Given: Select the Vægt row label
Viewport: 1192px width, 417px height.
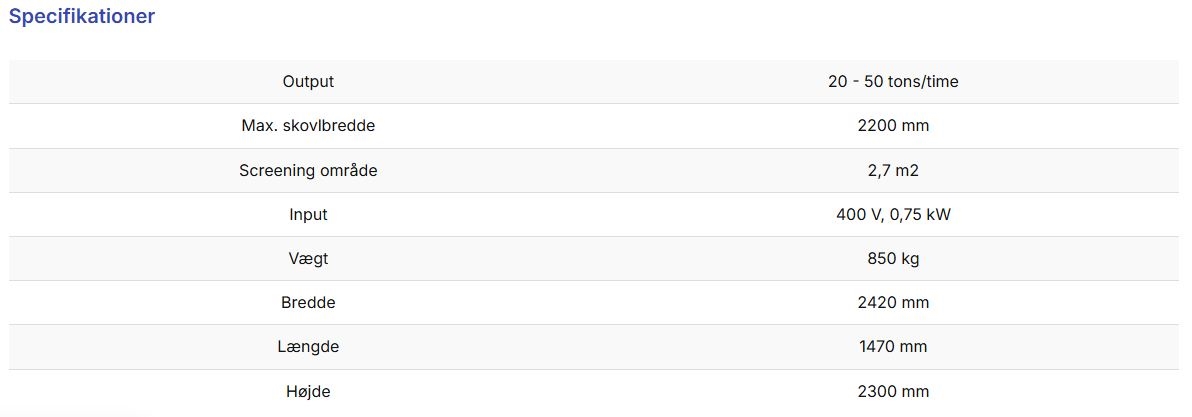Looking at the screenshot, I should tap(308, 258).
